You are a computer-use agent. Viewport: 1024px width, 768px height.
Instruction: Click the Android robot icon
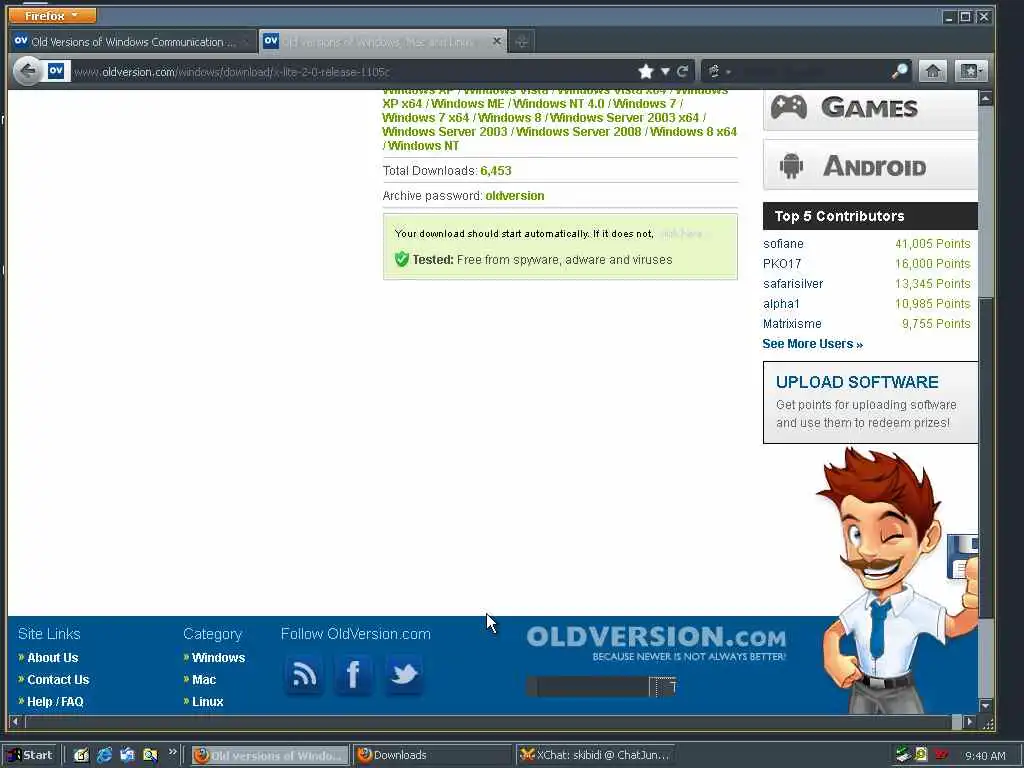(791, 165)
